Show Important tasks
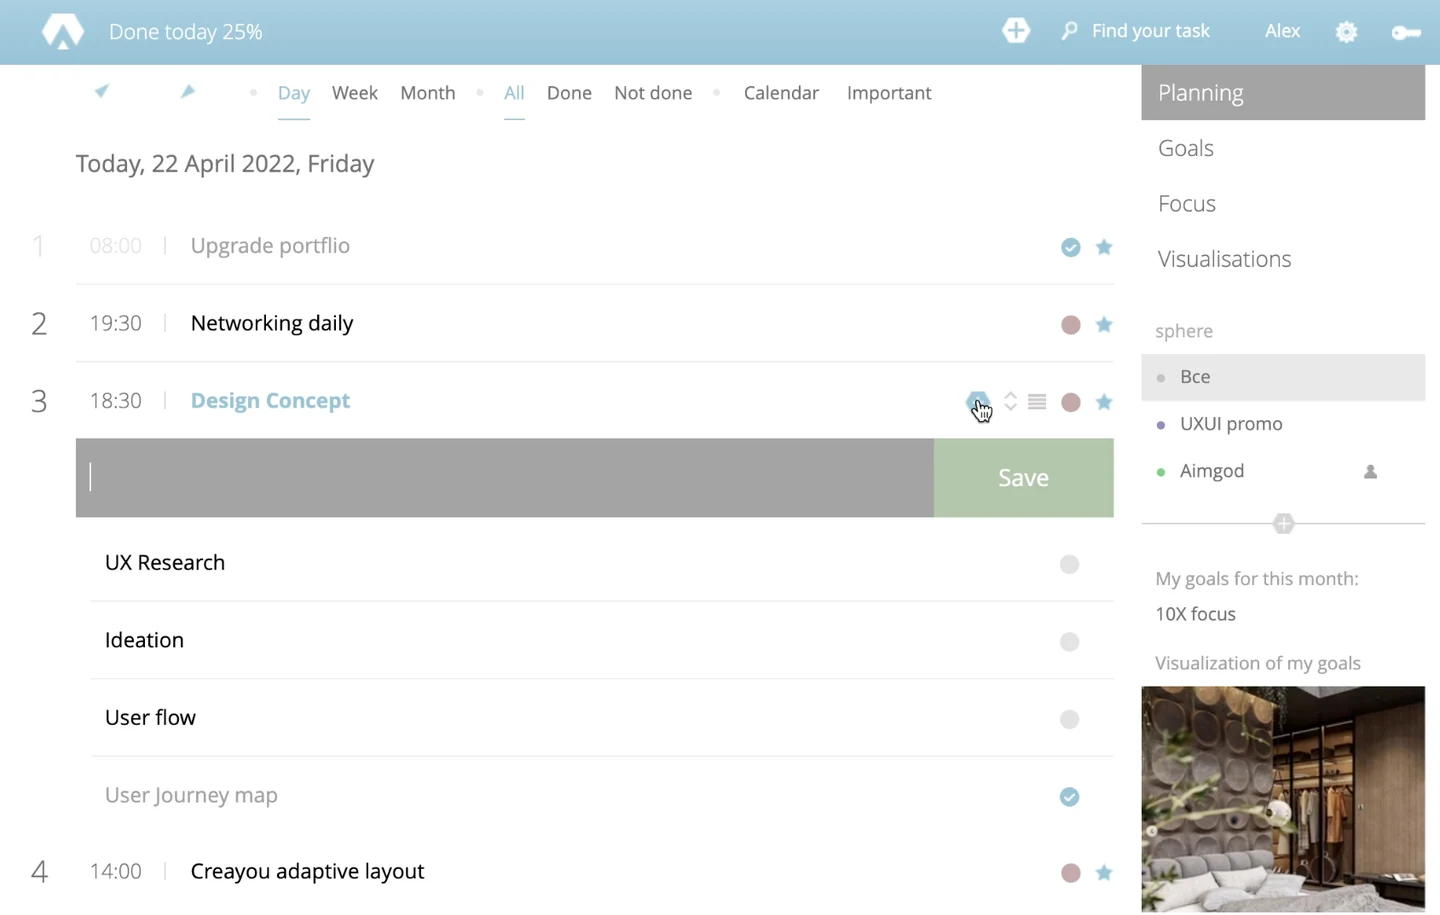The image size is (1440, 915). [x=889, y=93]
